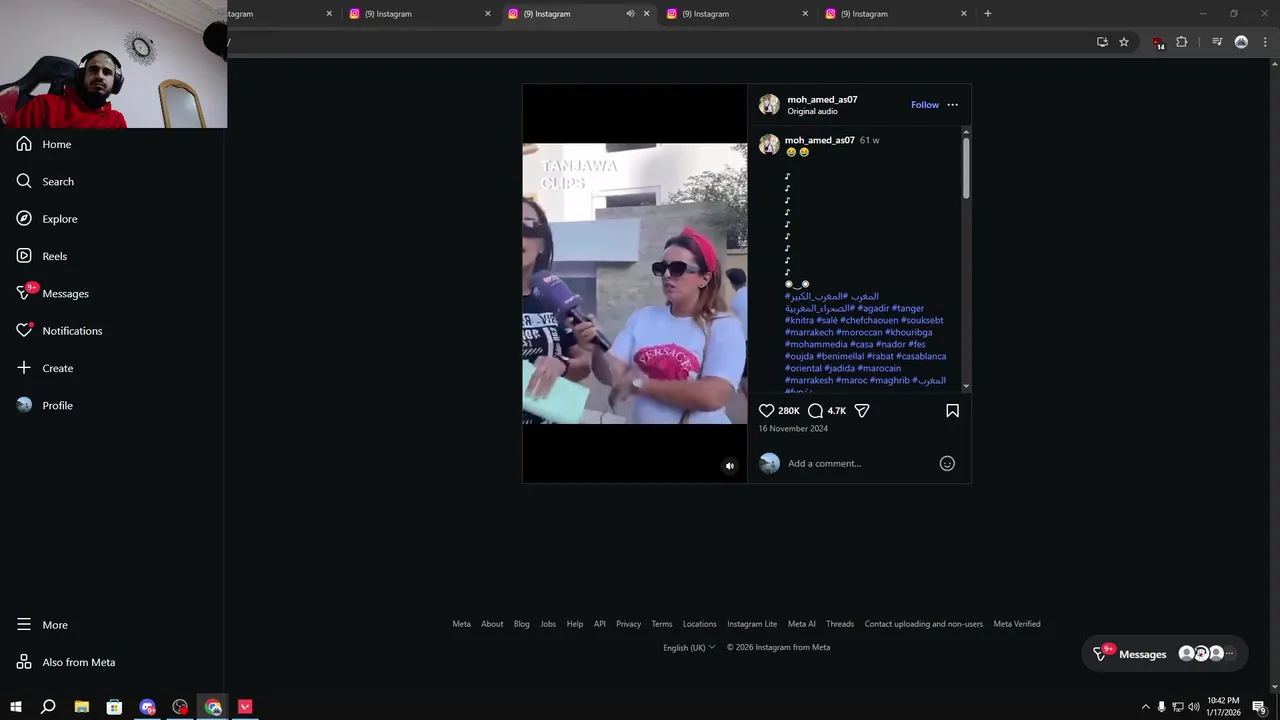Image resolution: width=1280 pixels, height=720 pixels.
Task: Open Chrome profile avatar menu
Action: coord(1241,42)
